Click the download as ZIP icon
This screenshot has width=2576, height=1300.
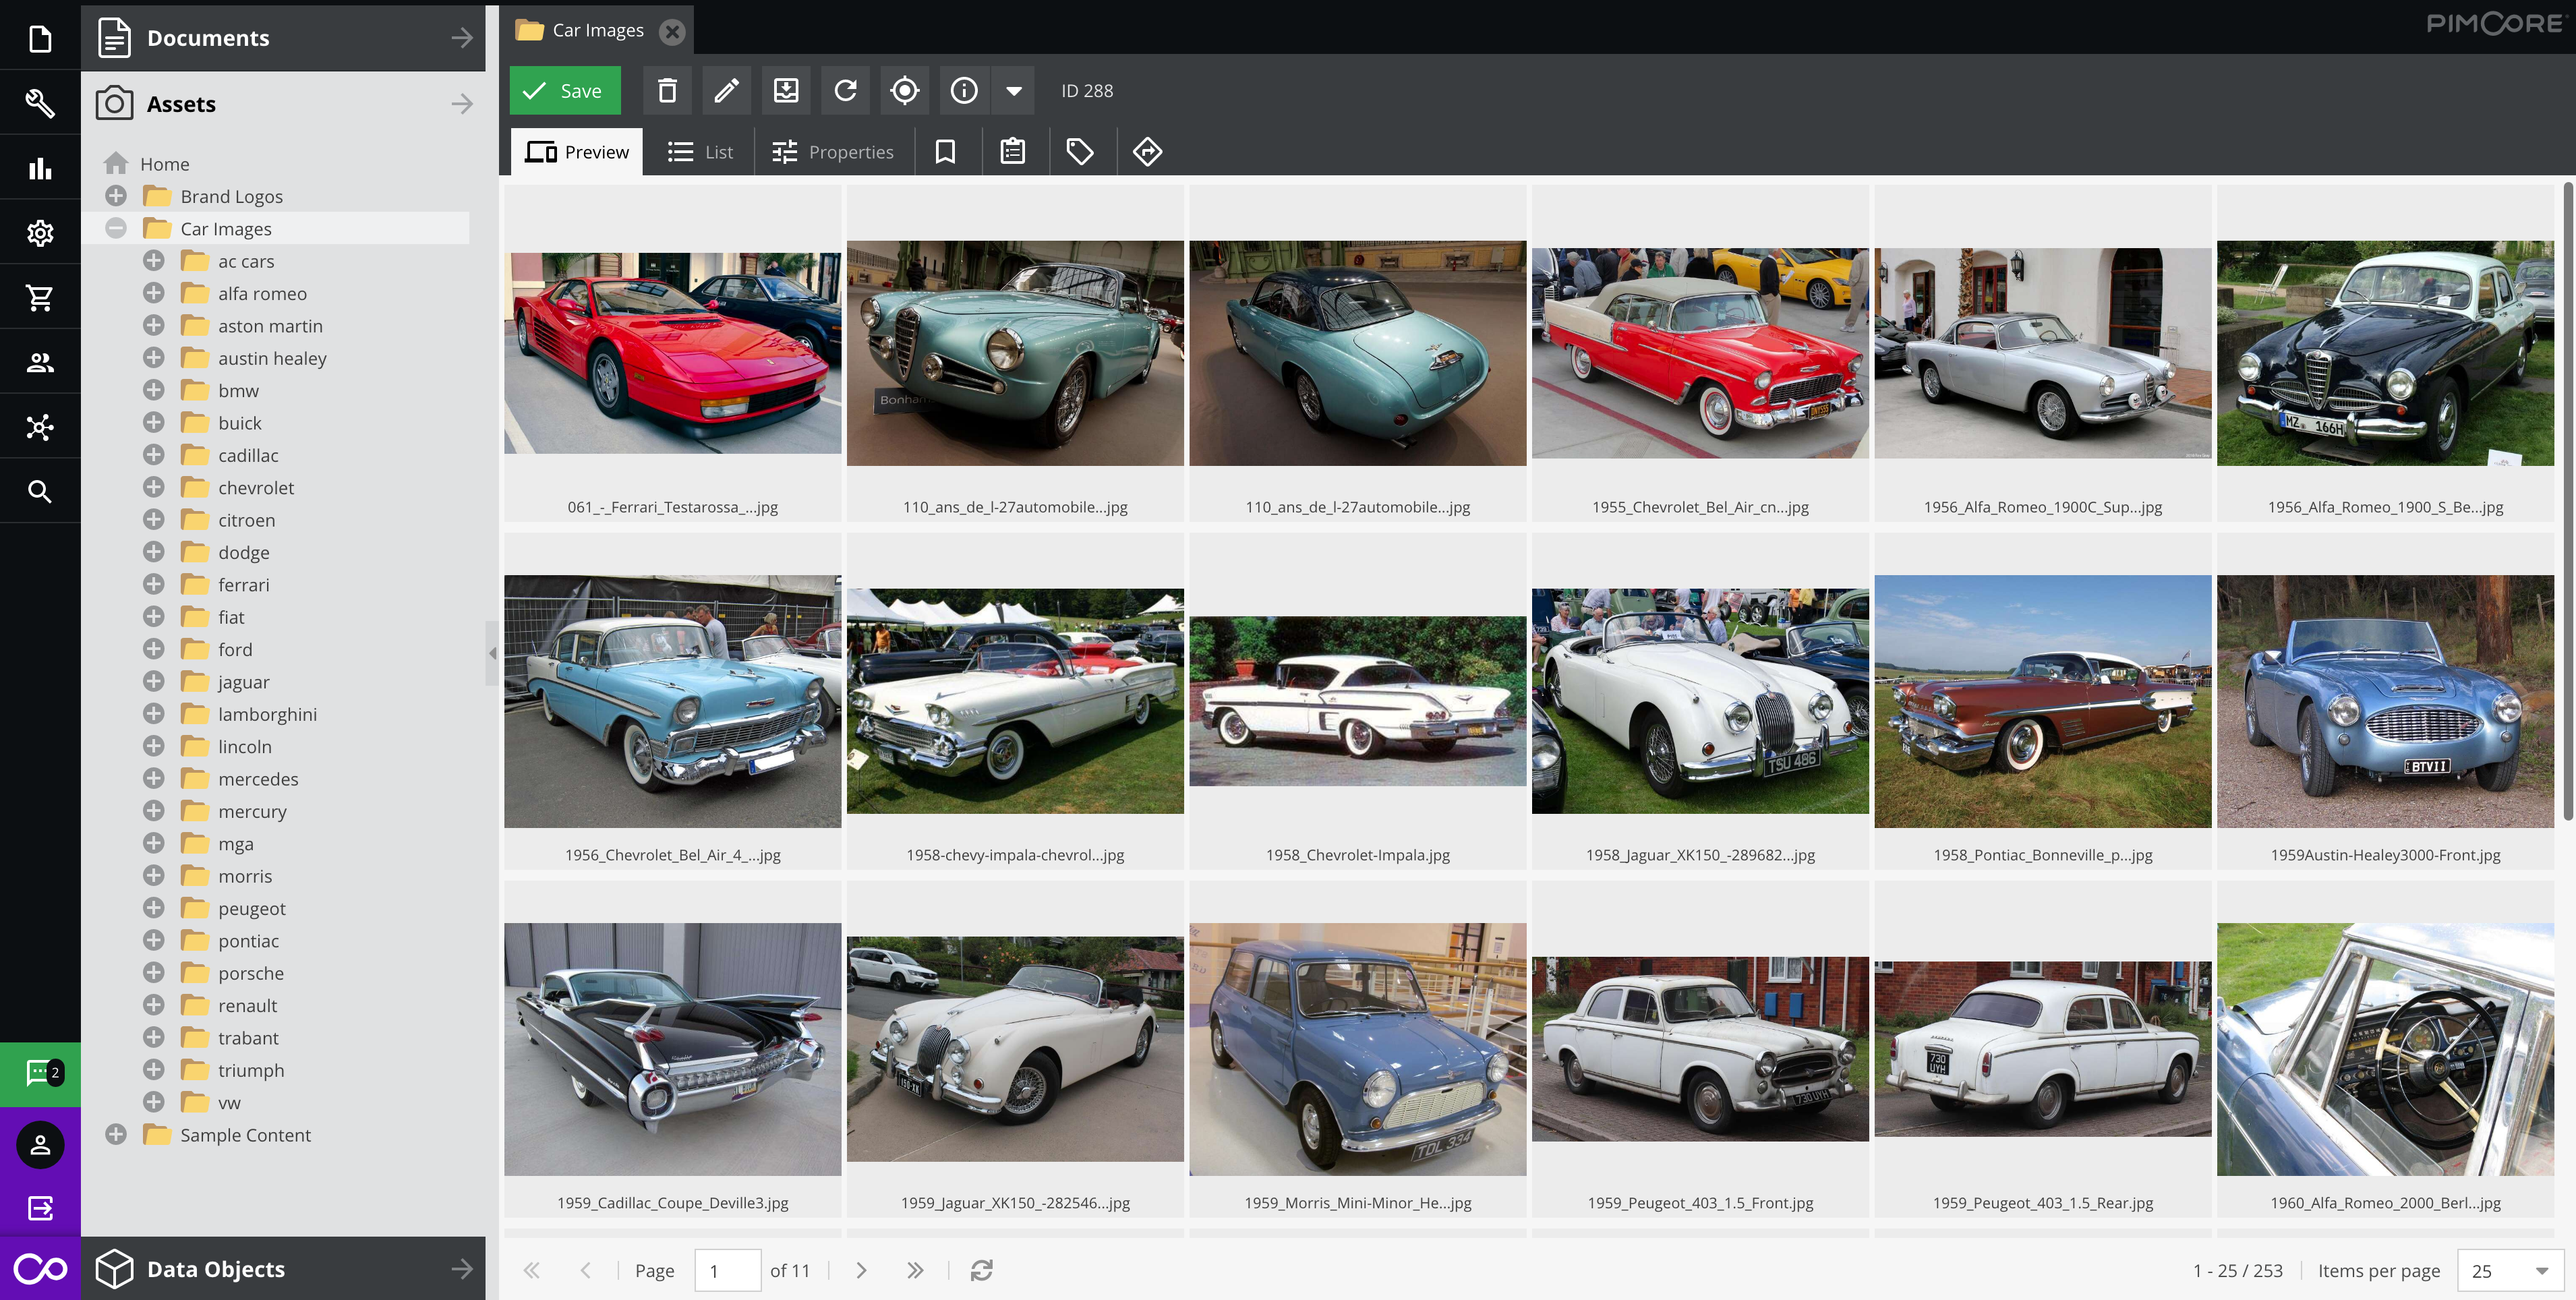[786, 91]
